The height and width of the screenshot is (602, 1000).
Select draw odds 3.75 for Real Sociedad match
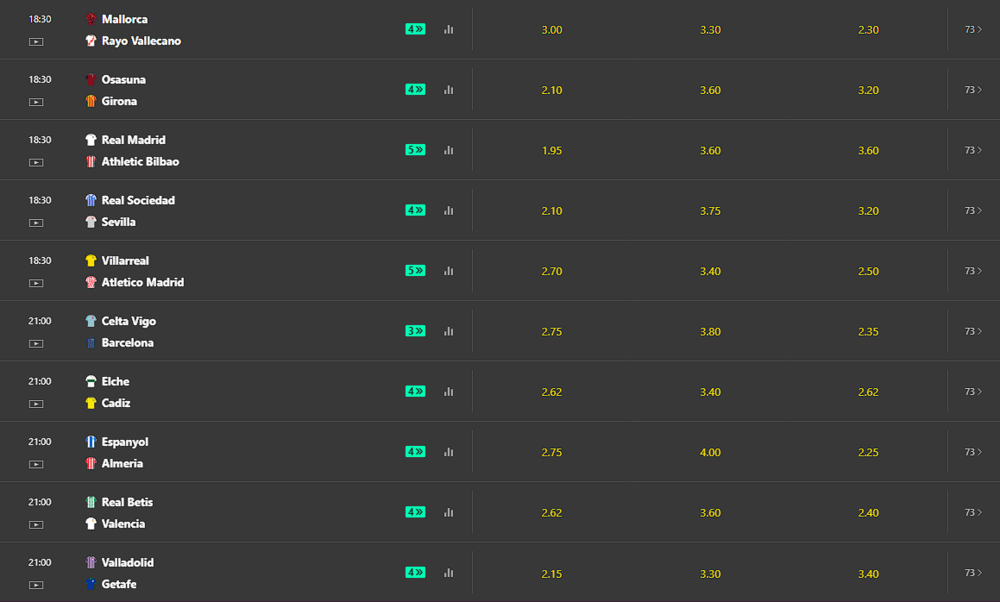[710, 211]
